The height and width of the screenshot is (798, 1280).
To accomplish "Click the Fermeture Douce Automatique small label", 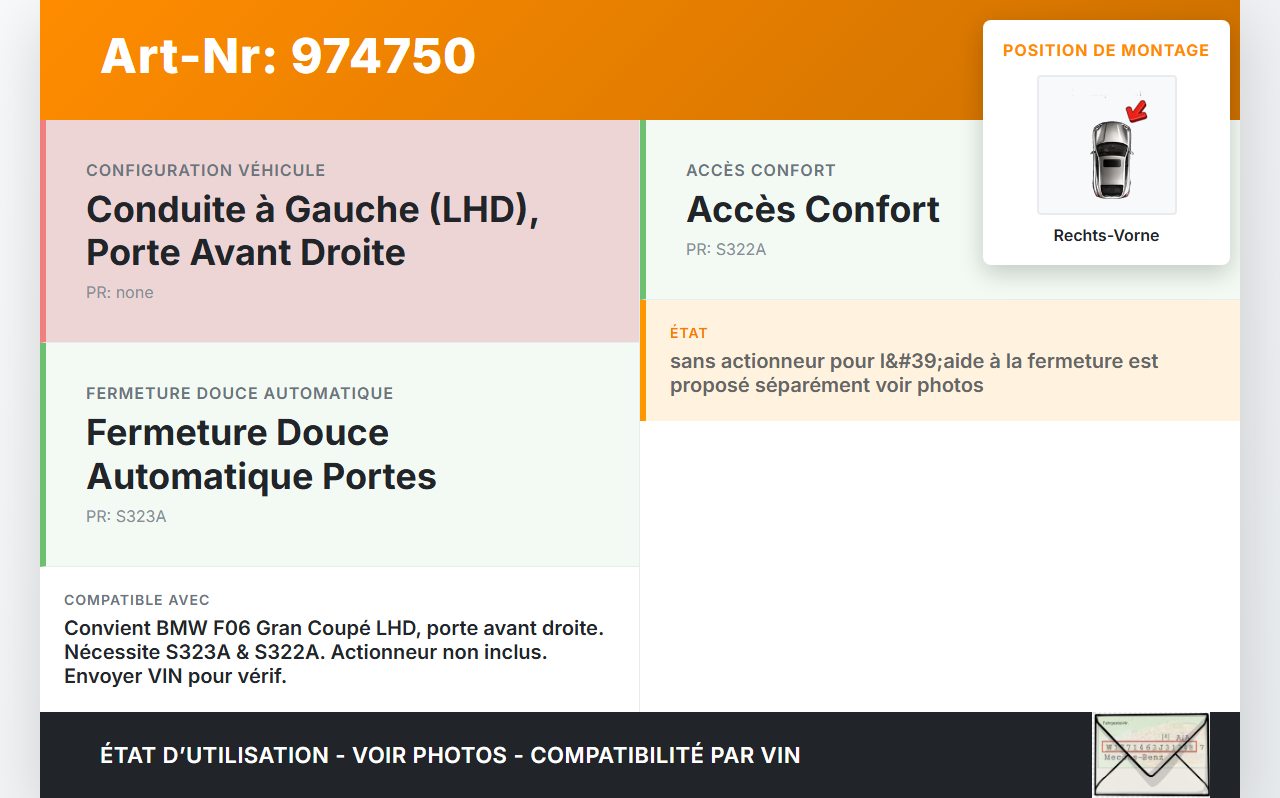I will 240,394.
